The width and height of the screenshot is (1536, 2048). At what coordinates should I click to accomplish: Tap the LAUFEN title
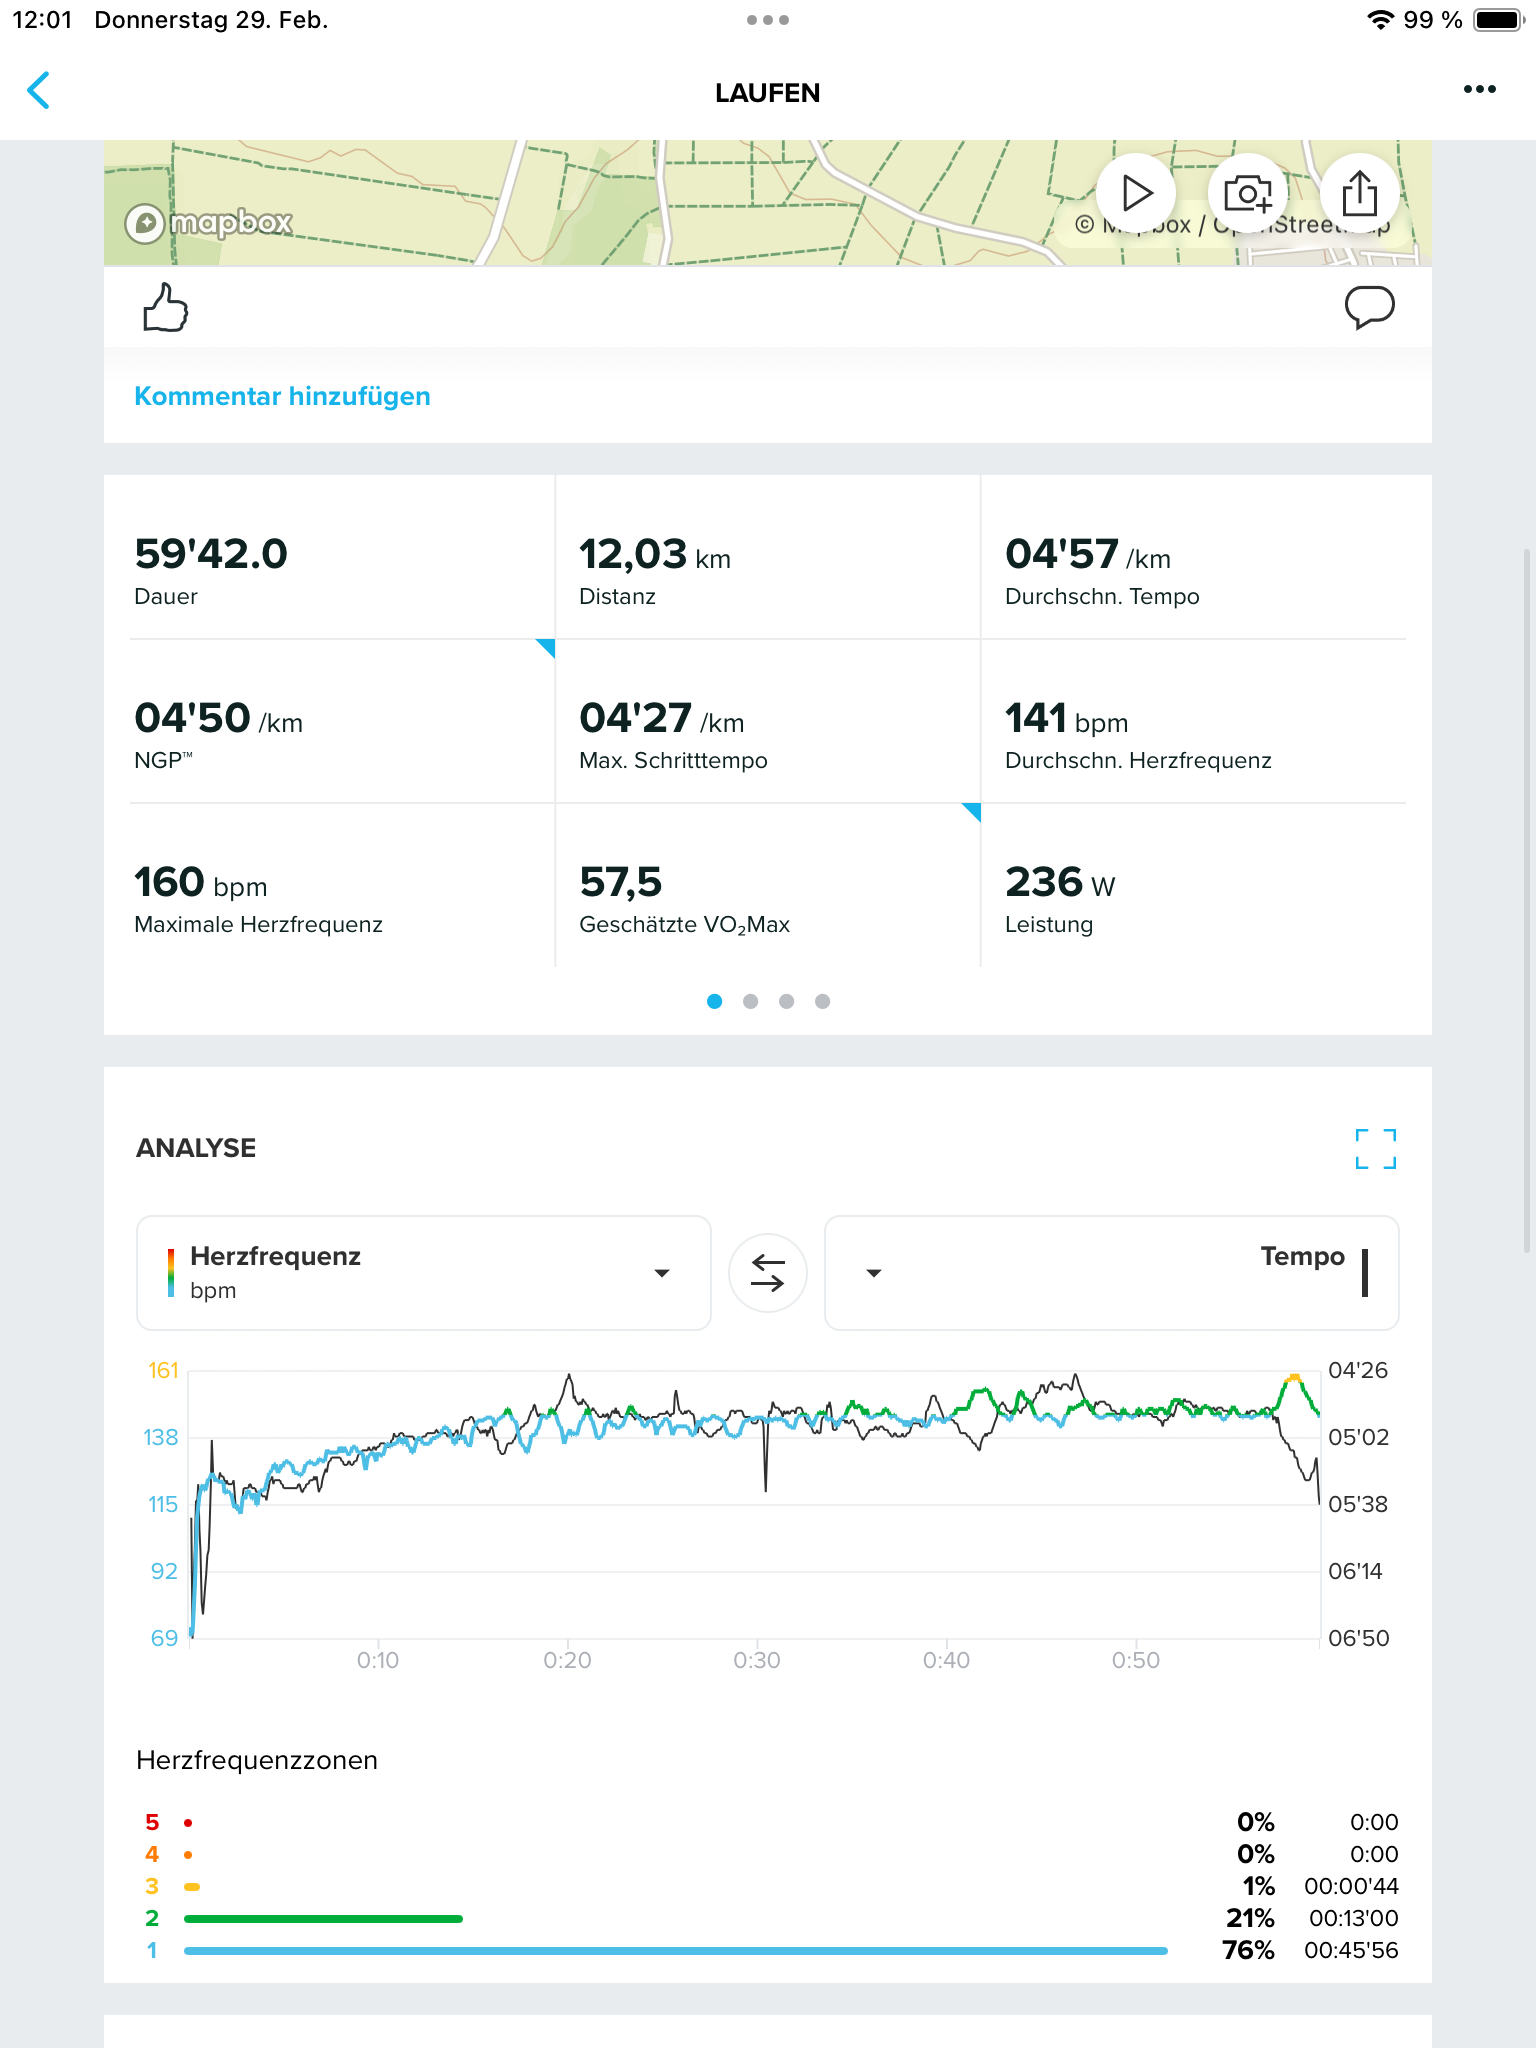[x=767, y=93]
